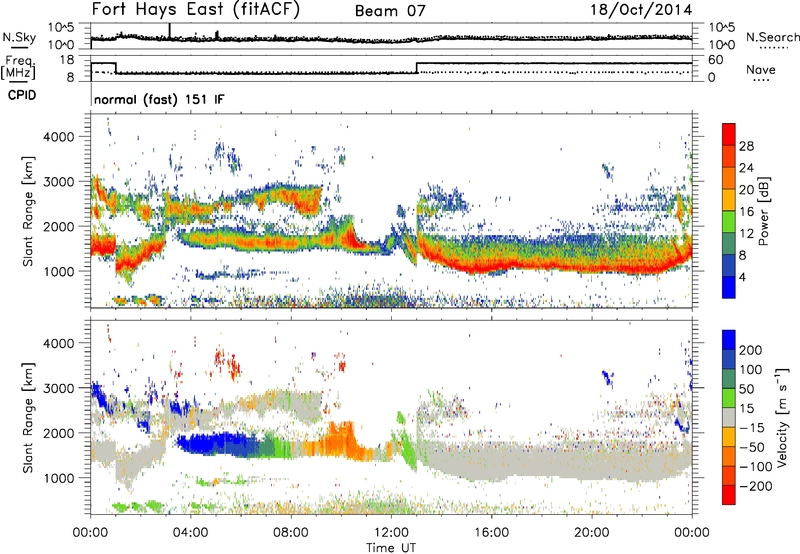Click the 'N.Sky' axis label
The width and height of the screenshot is (800, 554).
[x=19, y=37]
